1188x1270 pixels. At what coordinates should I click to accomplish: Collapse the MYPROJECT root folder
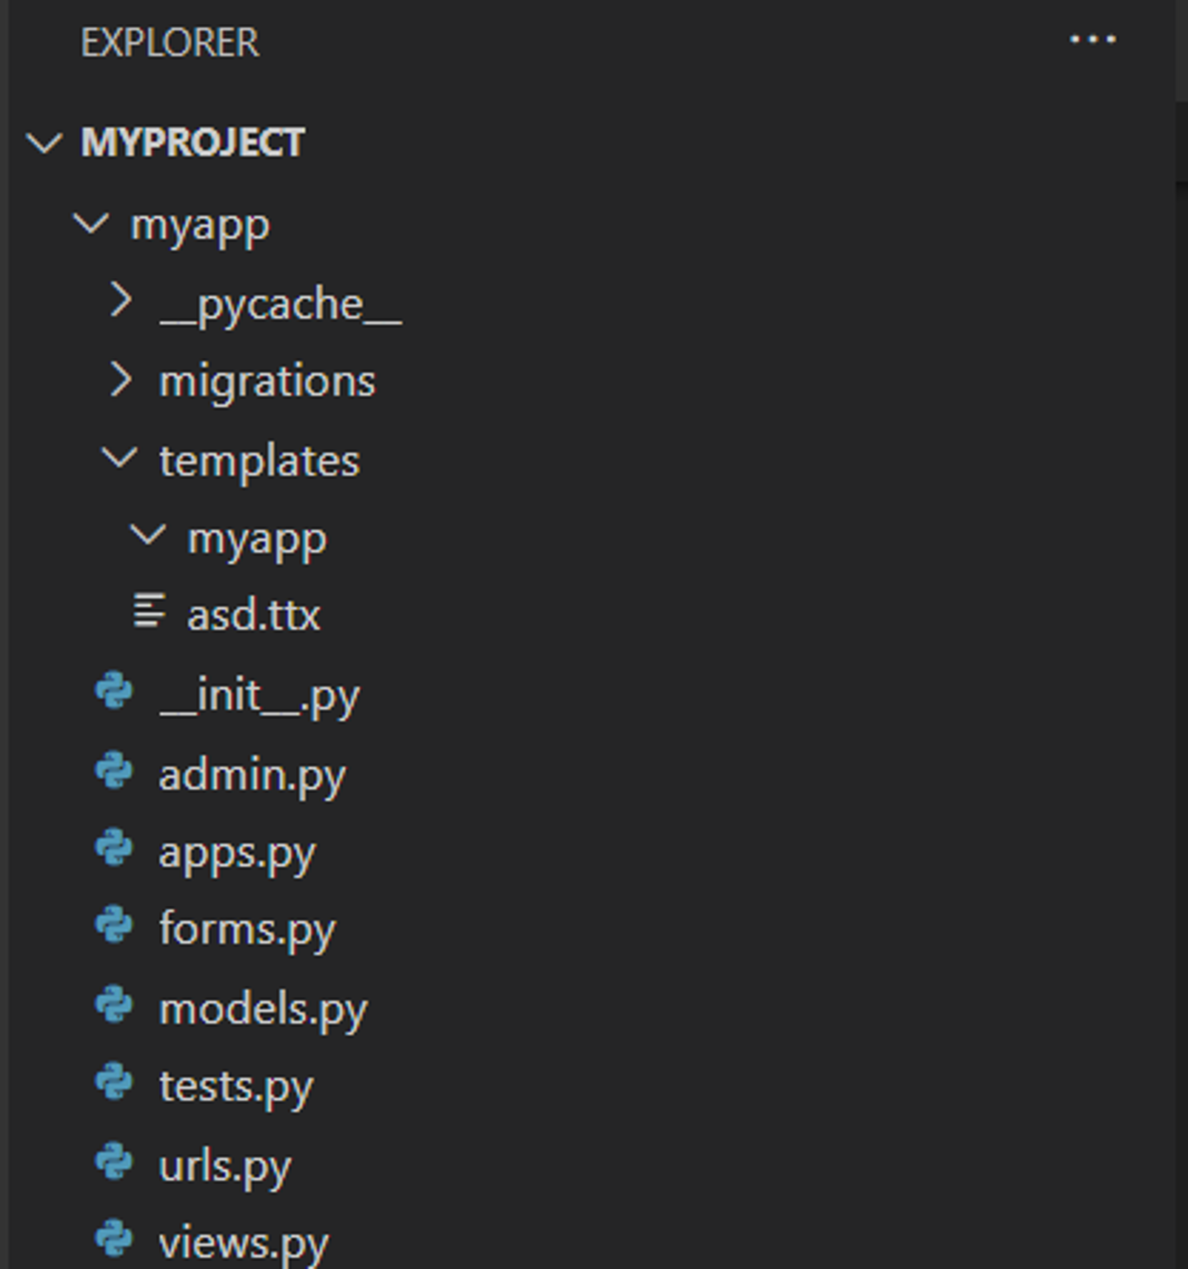click(x=44, y=143)
